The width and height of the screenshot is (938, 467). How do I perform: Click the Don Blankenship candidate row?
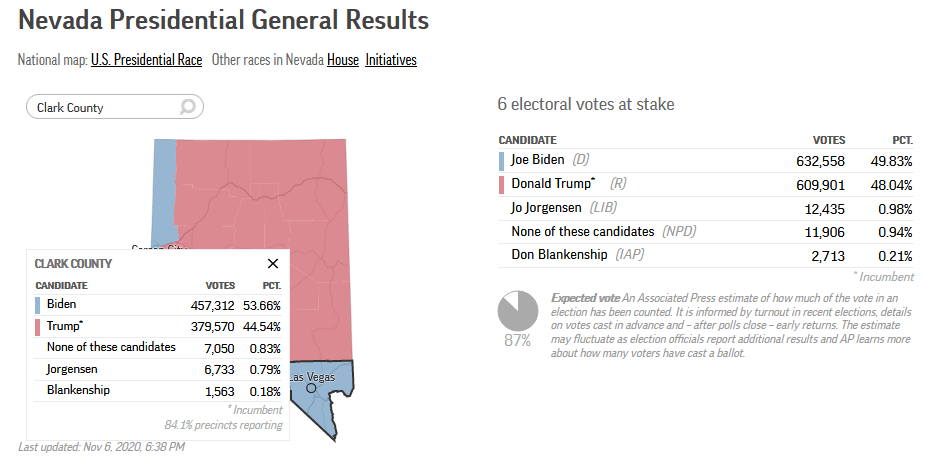pos(705,255)
